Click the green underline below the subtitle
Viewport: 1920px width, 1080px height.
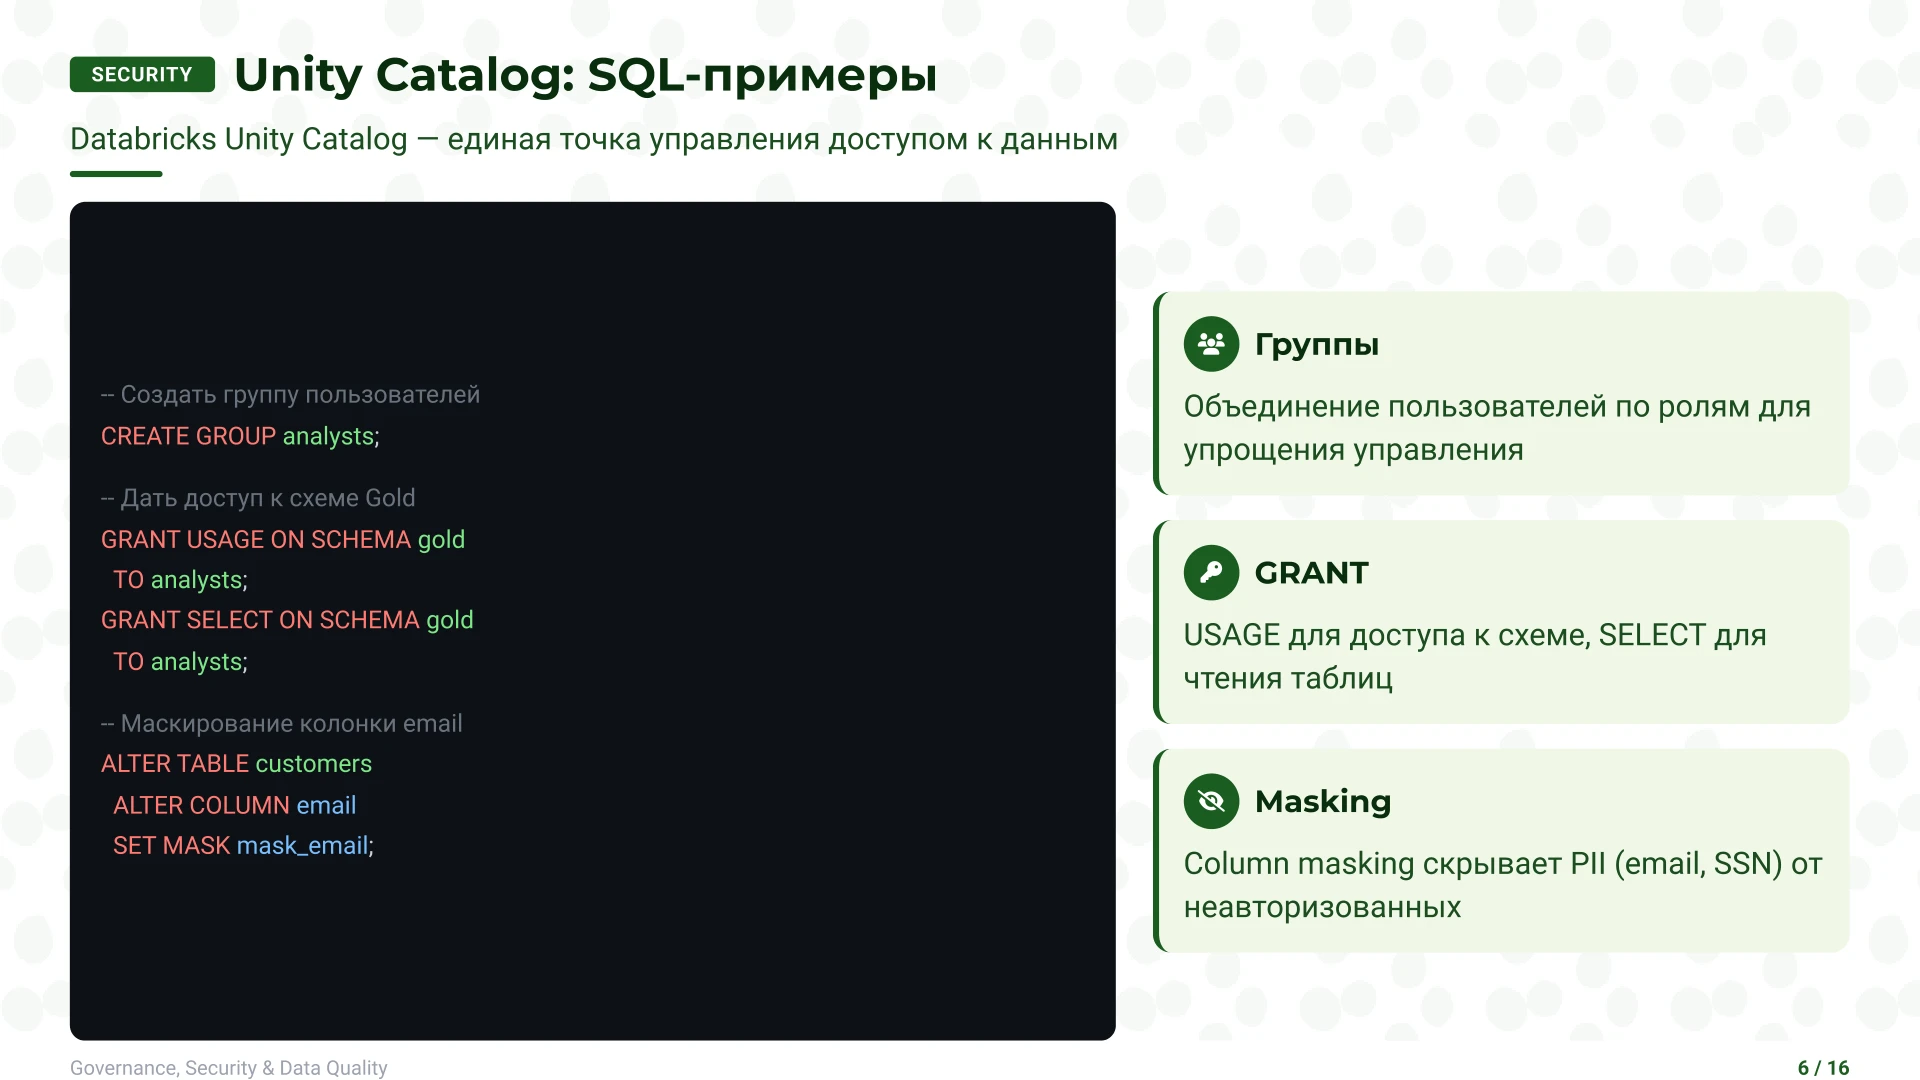pyautogui.click(x=116, y=172)
